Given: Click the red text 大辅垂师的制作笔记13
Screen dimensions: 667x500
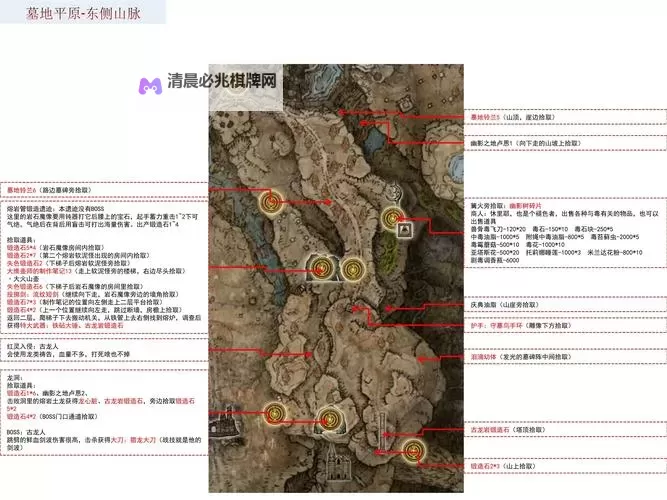Looking at the screenshot, I should (x=39, y=271).
